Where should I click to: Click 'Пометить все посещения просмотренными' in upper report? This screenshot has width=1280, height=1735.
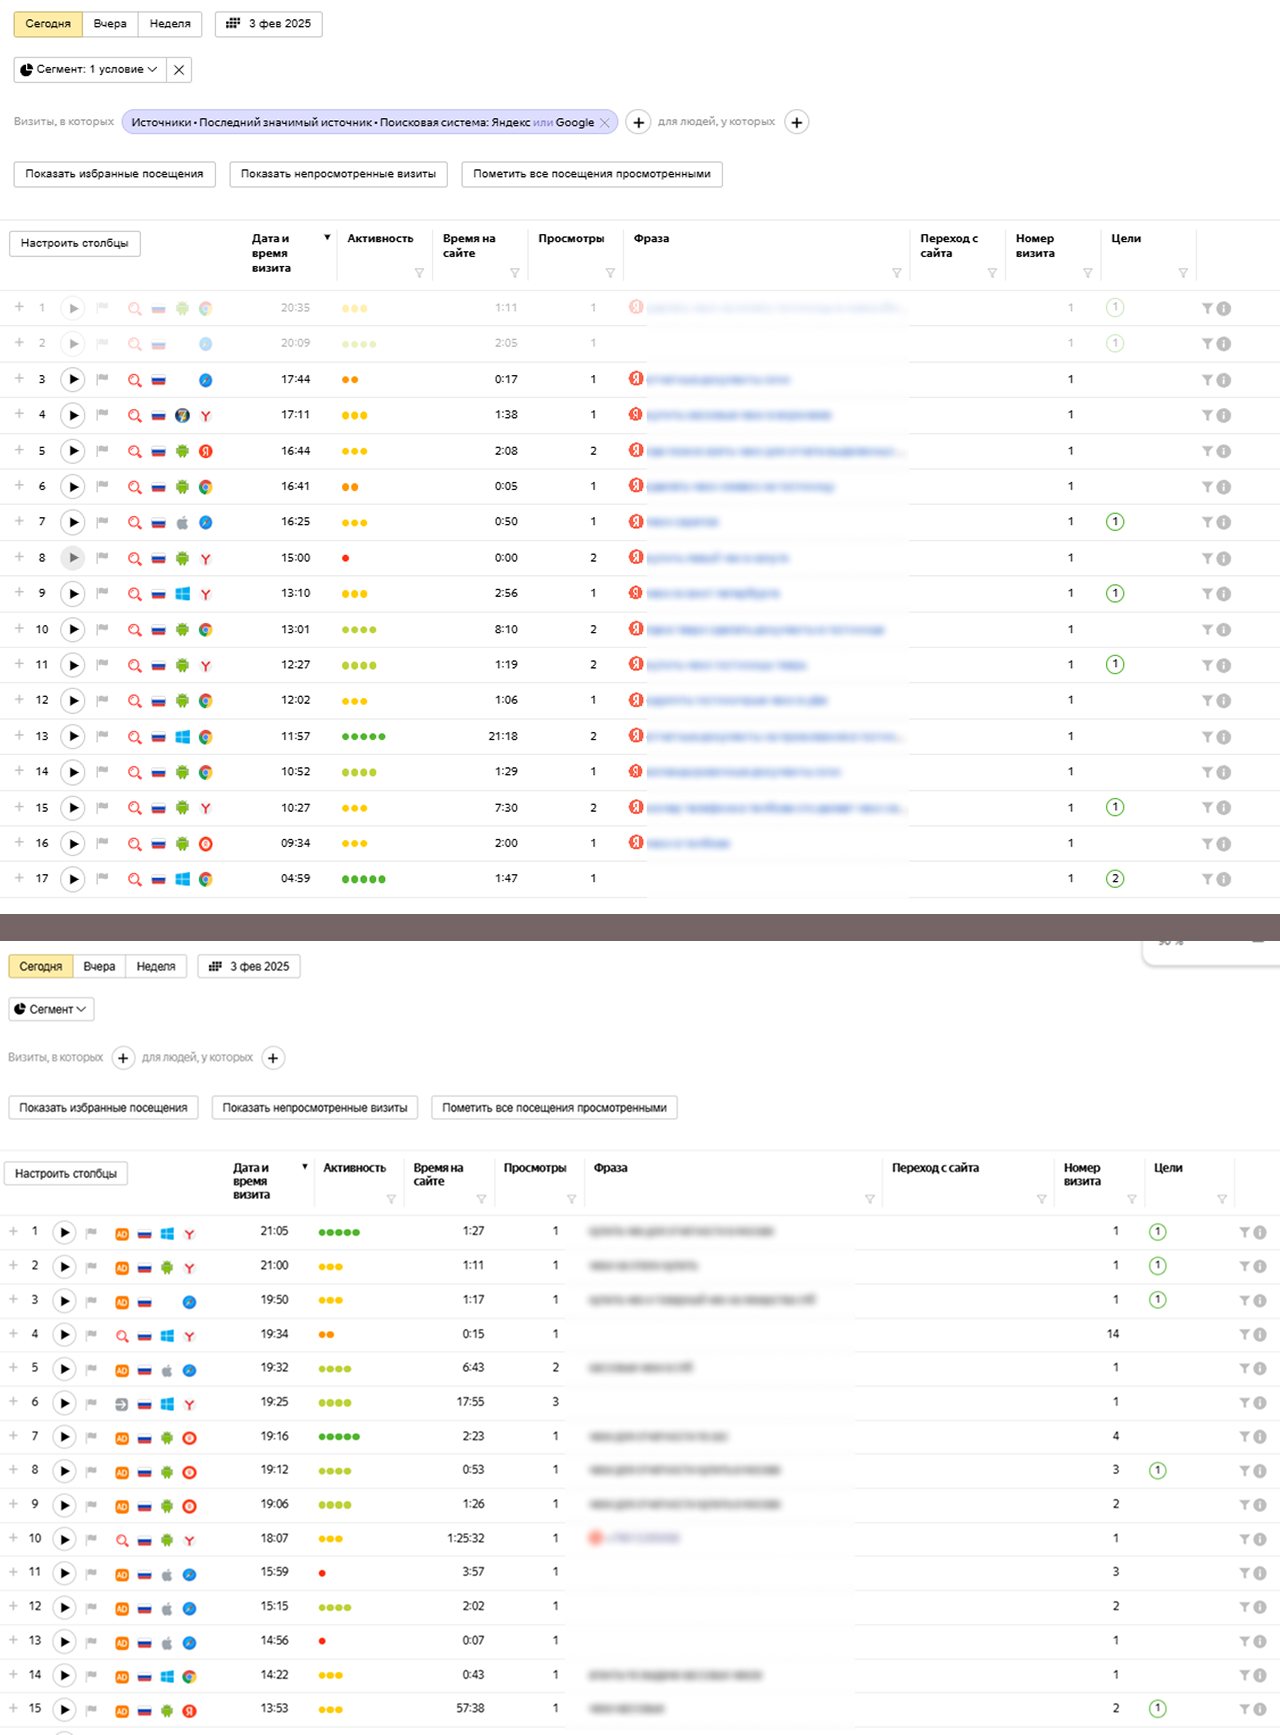point(592,174)
